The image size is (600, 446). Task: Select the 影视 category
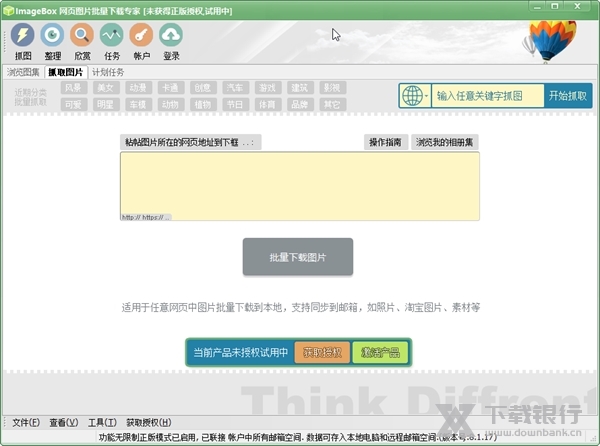(x=333, y=88)
